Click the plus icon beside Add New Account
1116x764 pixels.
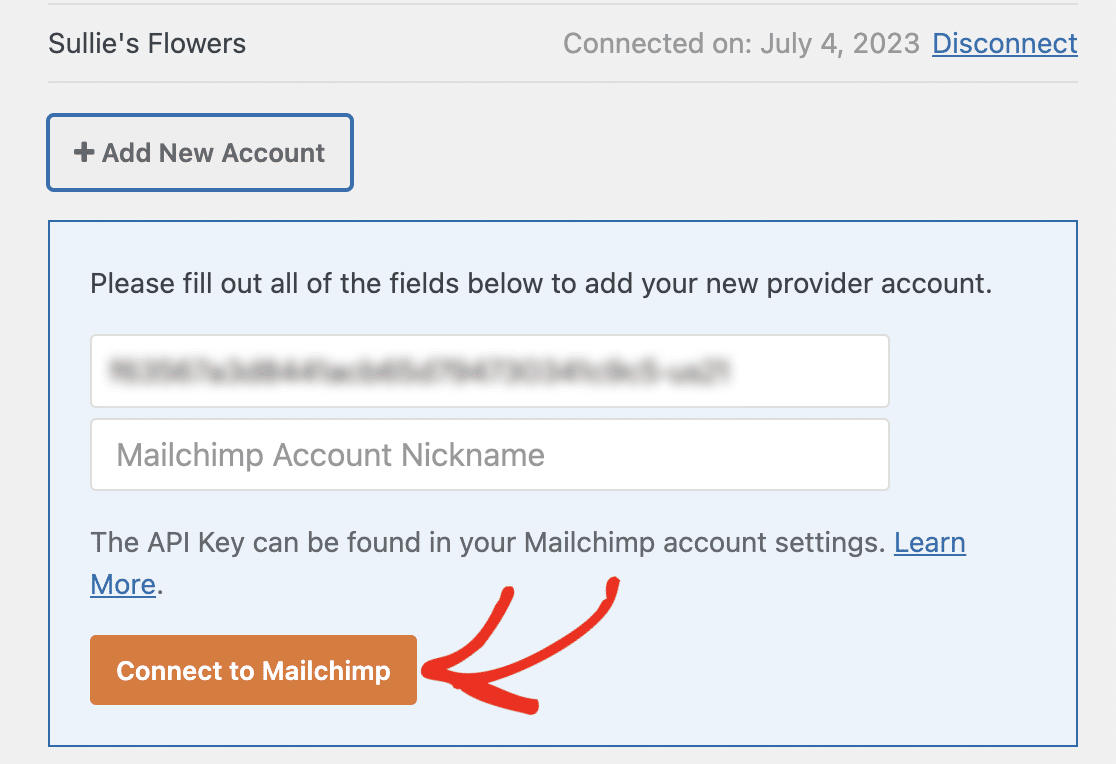84,153
